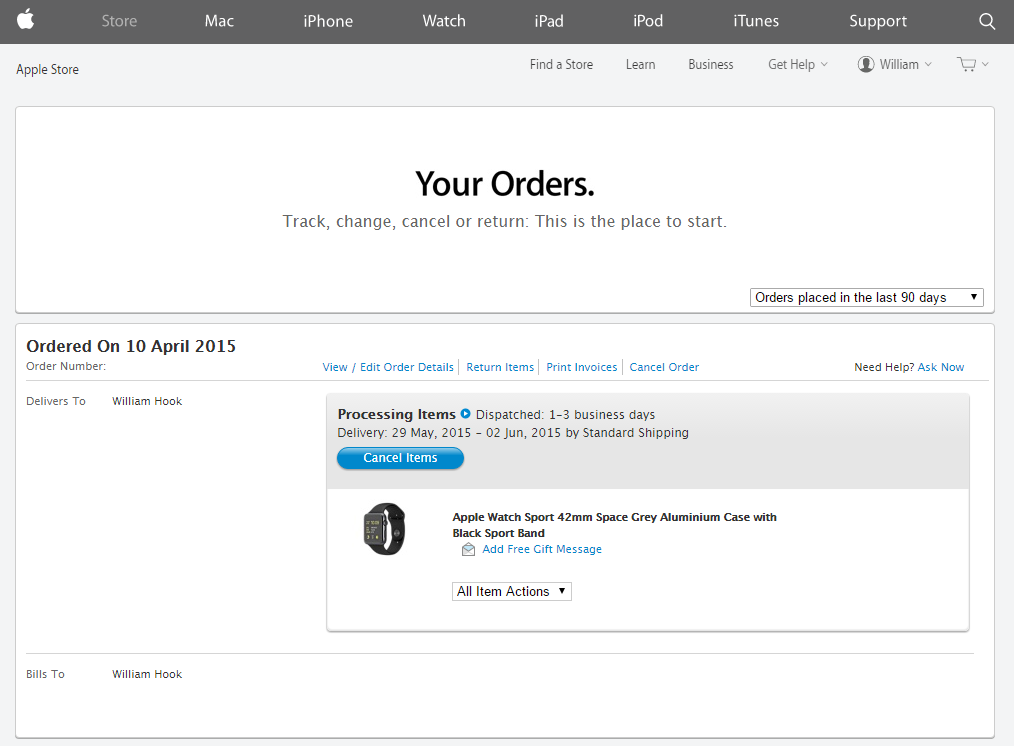Go to the iPhone section
1014x746 pixels.
(x=328, y=21)
